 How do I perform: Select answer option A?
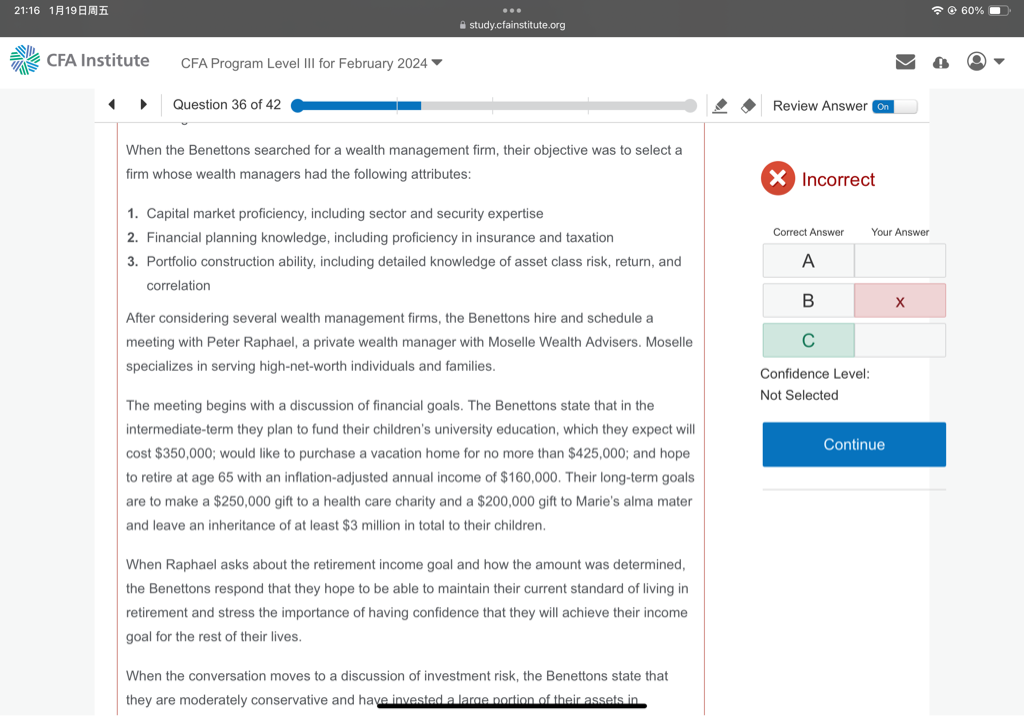(808, 261)
